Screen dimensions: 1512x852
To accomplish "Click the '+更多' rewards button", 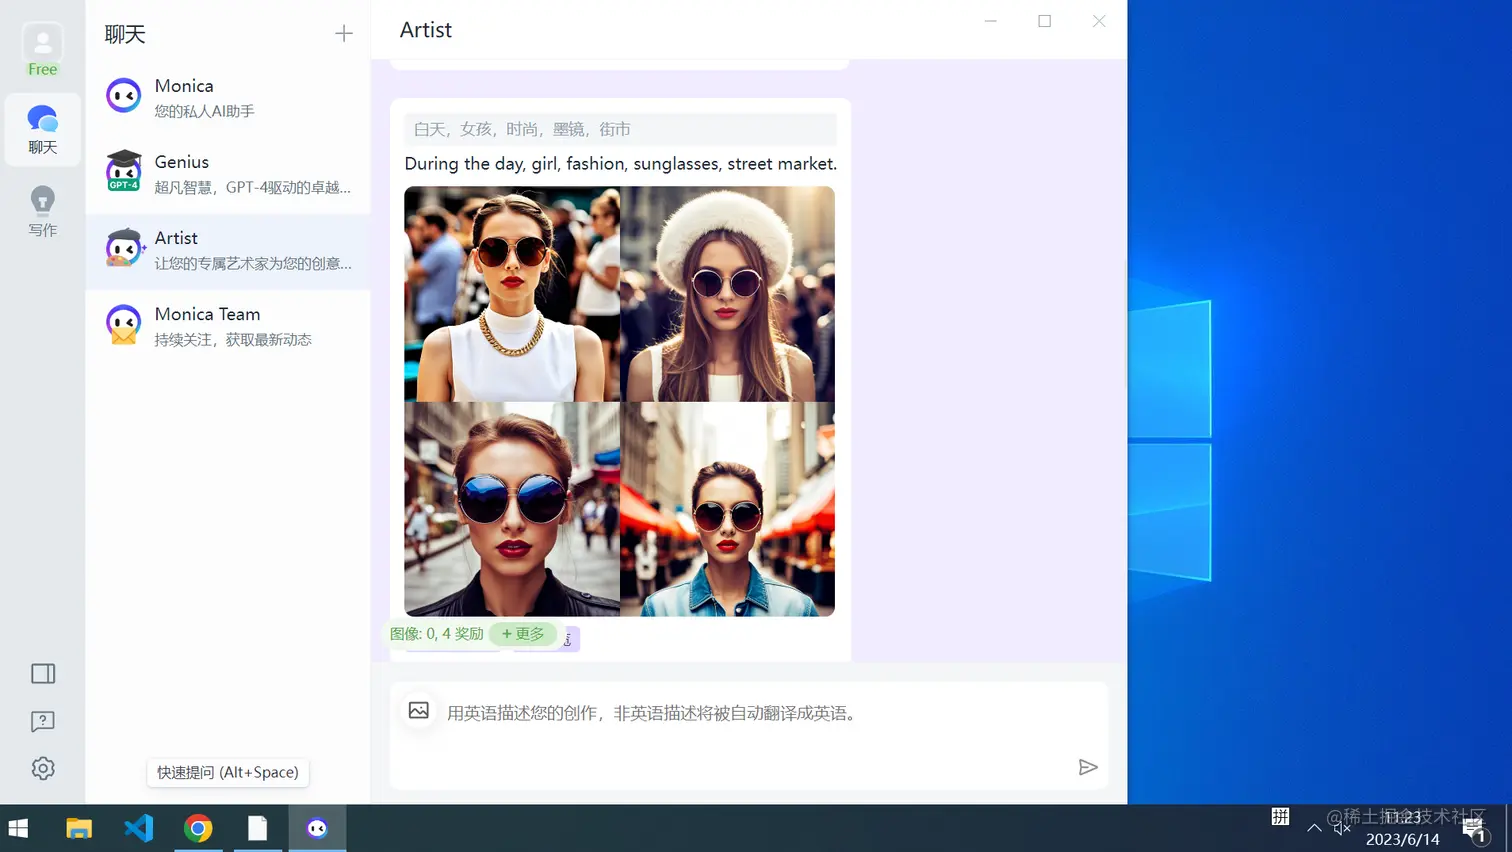I will click(523, 634).
